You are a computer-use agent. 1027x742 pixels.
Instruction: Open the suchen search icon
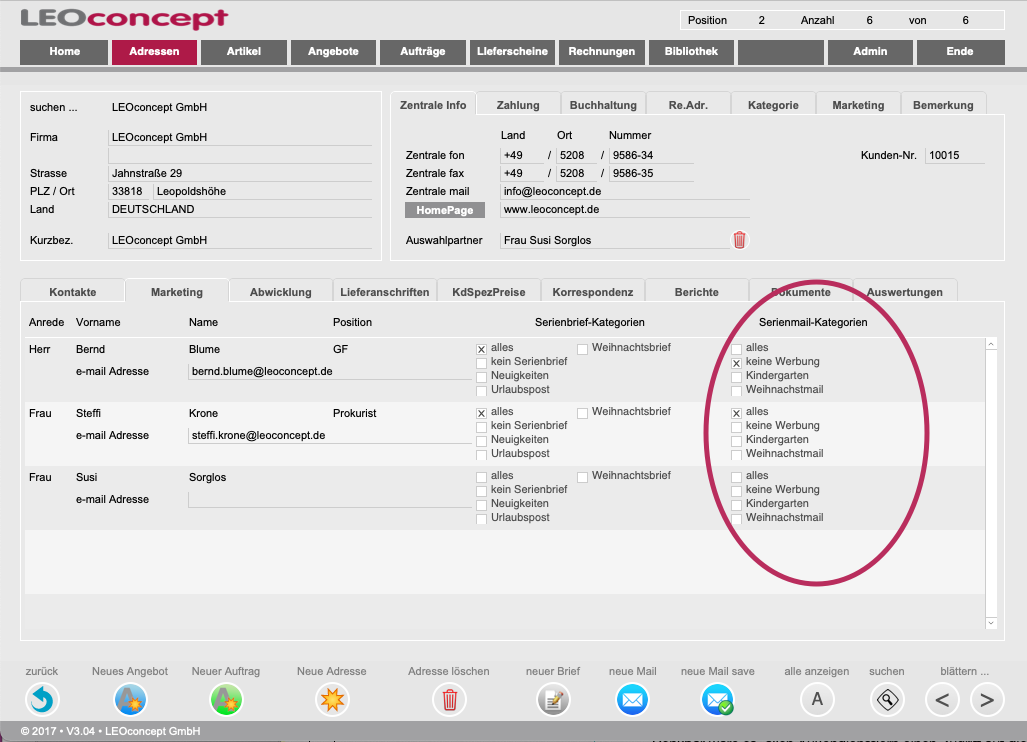[887, 699]
